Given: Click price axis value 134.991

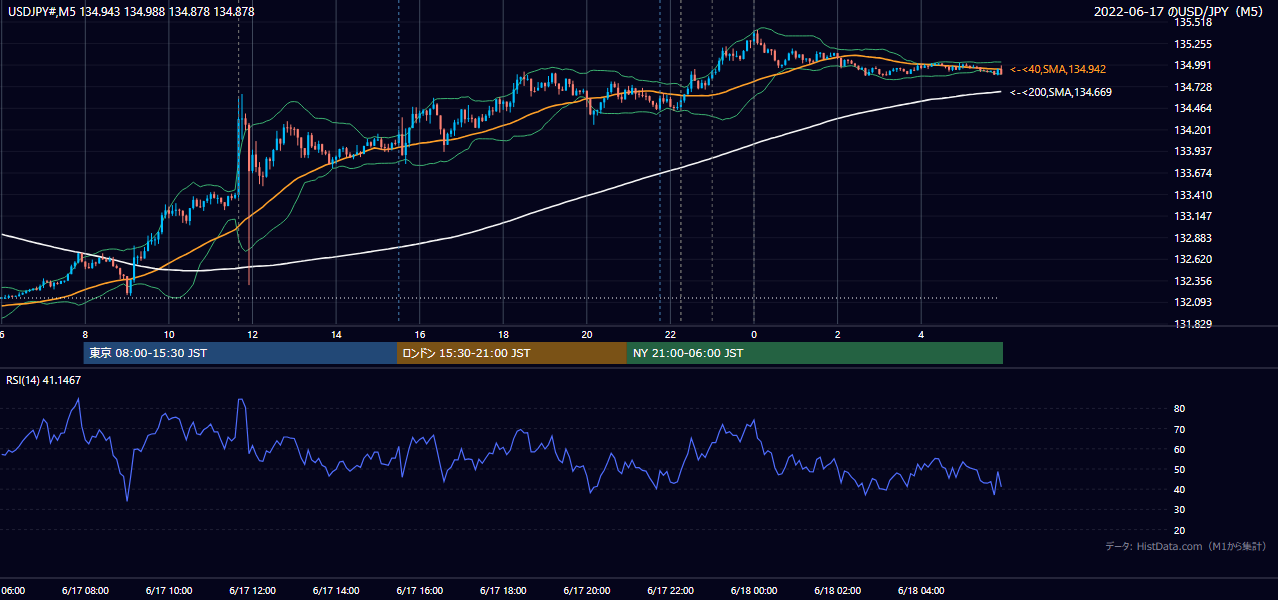Looking at the screenshot, I should point(1194,65).
